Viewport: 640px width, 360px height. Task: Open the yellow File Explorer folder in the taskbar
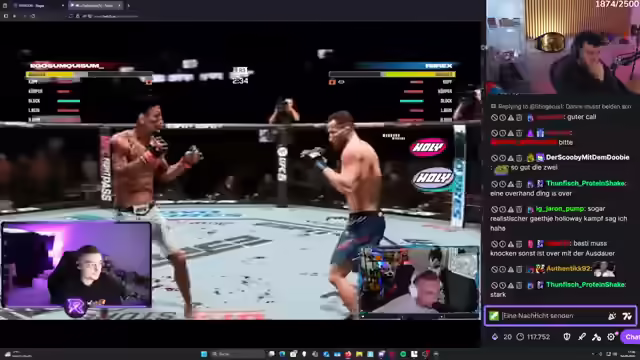359,354
